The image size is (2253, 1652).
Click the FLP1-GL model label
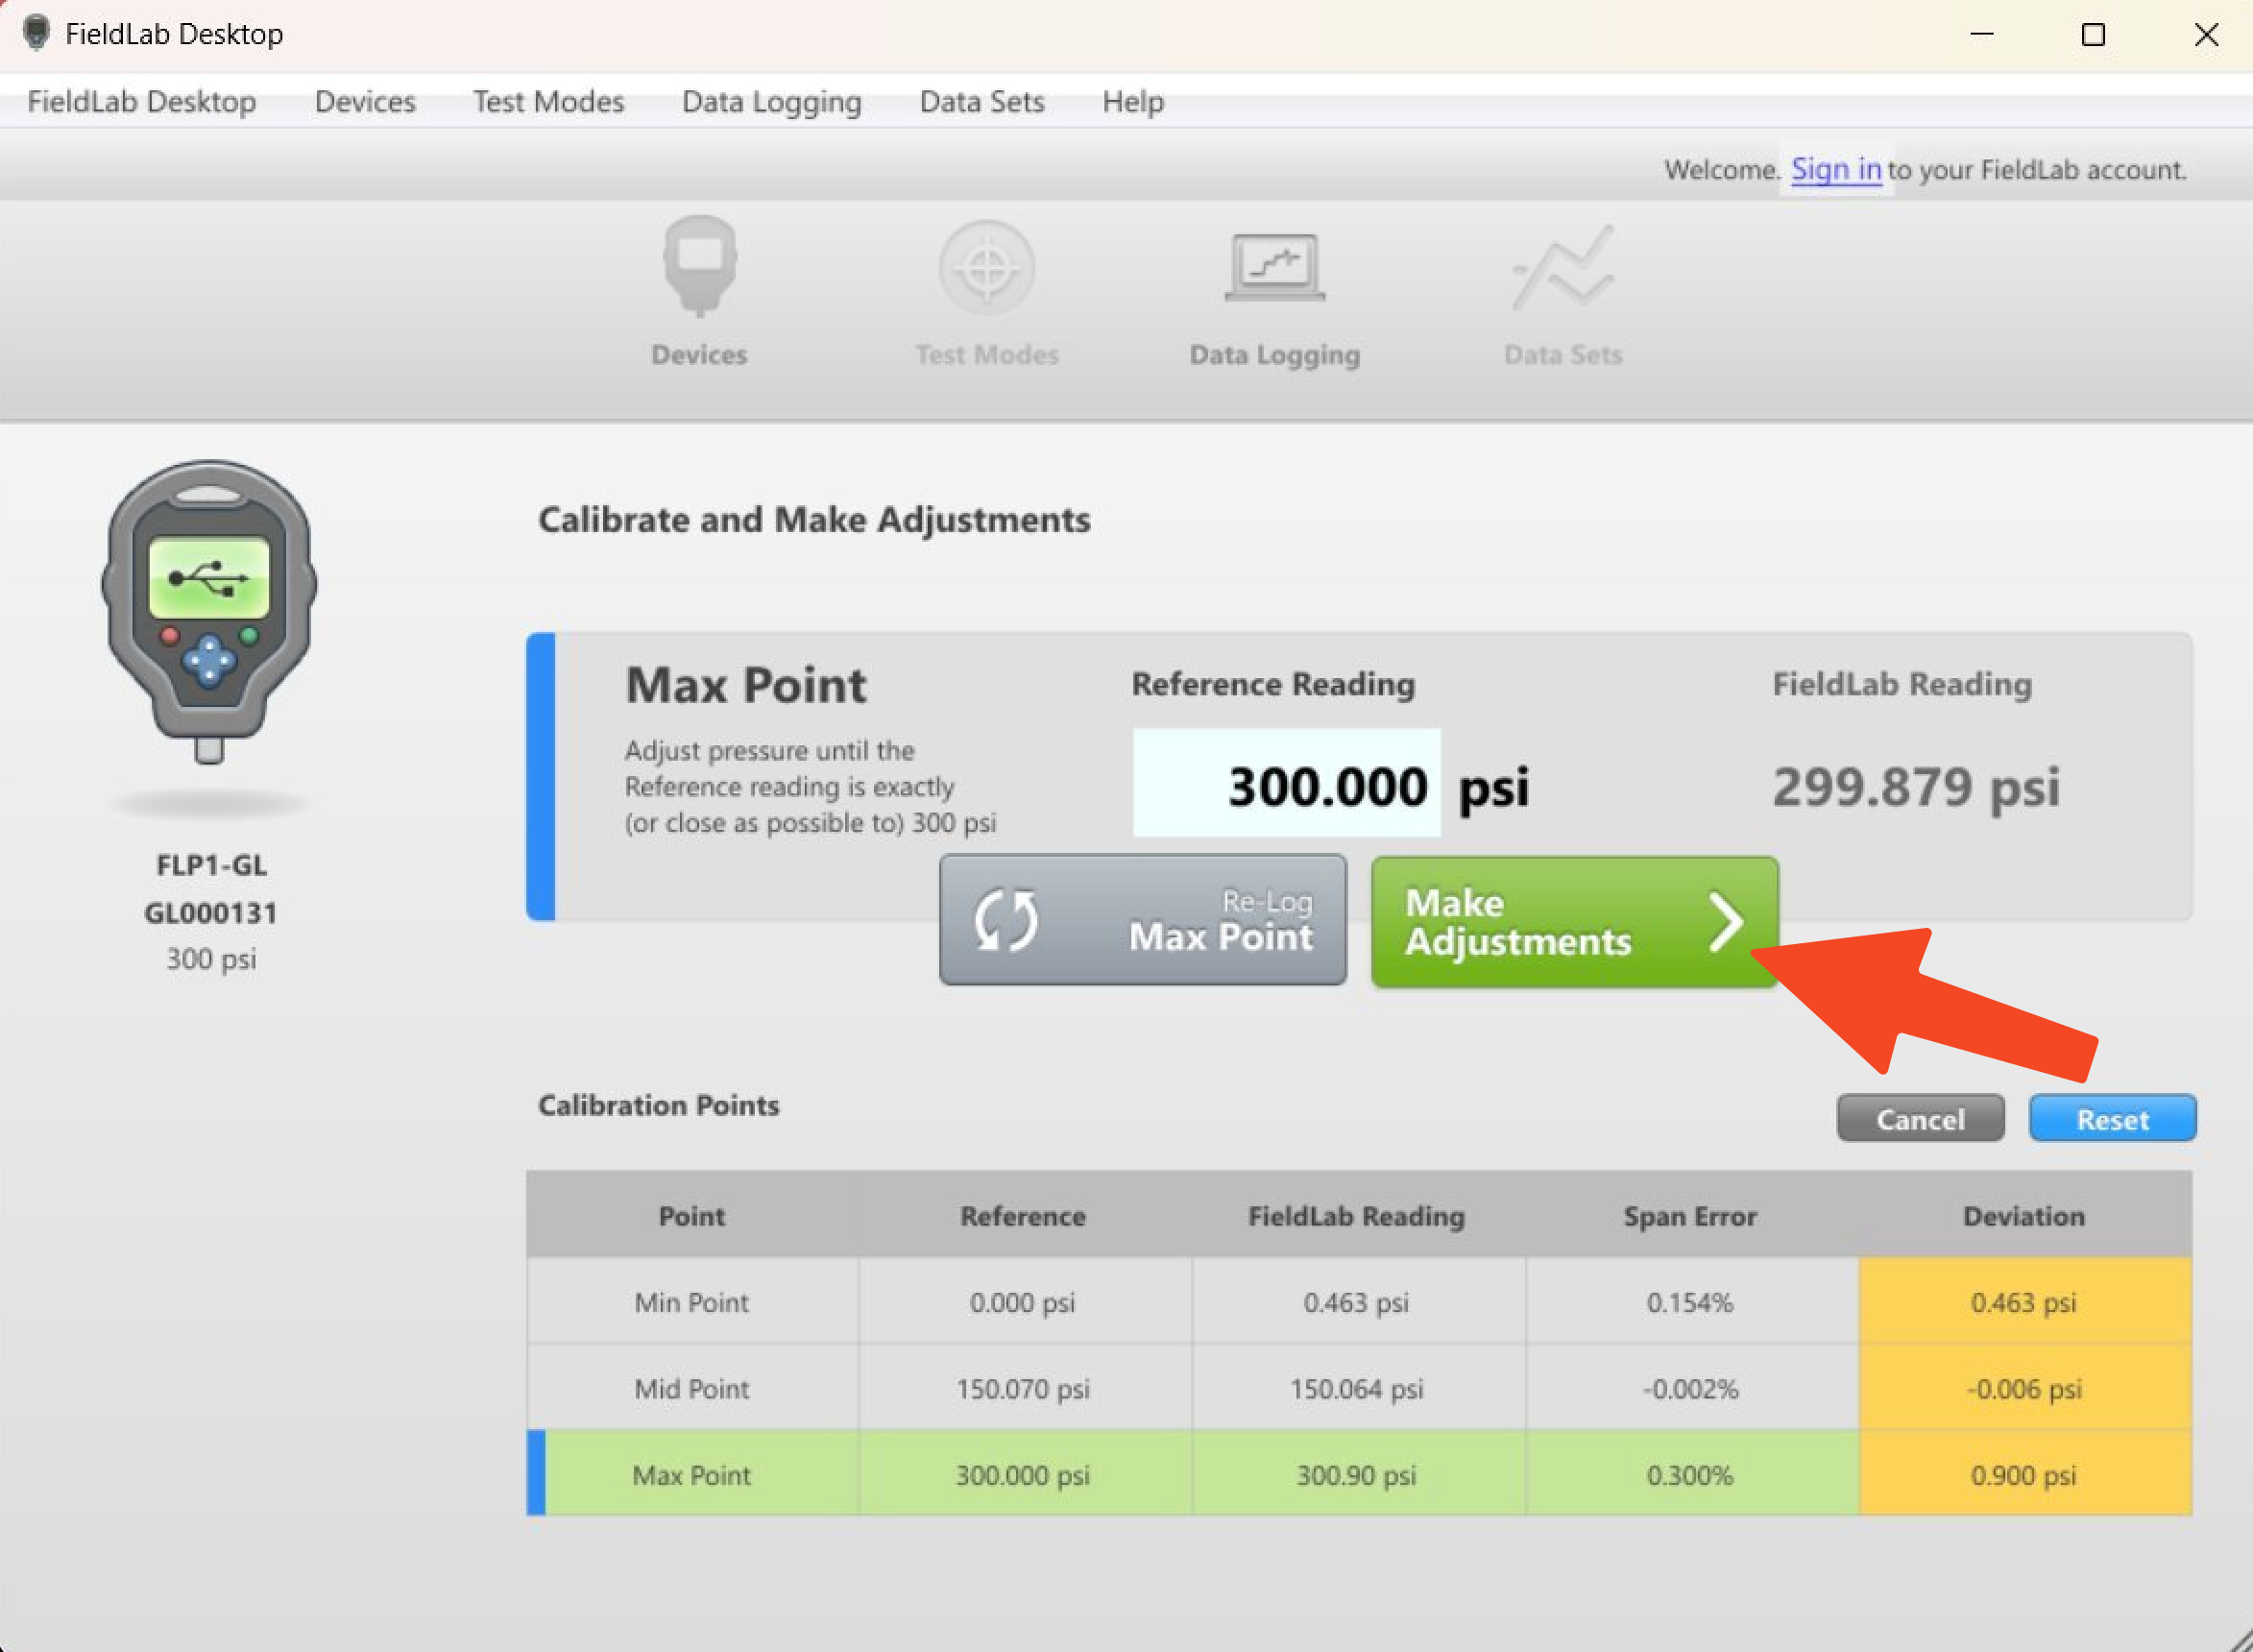[x=211, y=864]
